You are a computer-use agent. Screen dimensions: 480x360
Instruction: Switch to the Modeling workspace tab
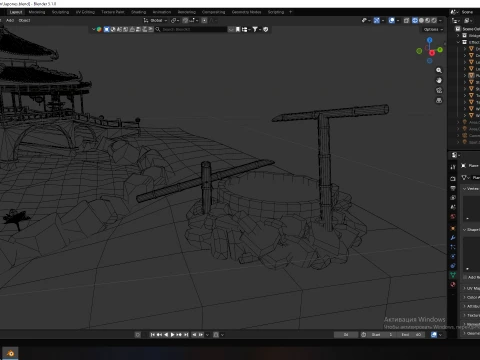(x=37, y=12)
